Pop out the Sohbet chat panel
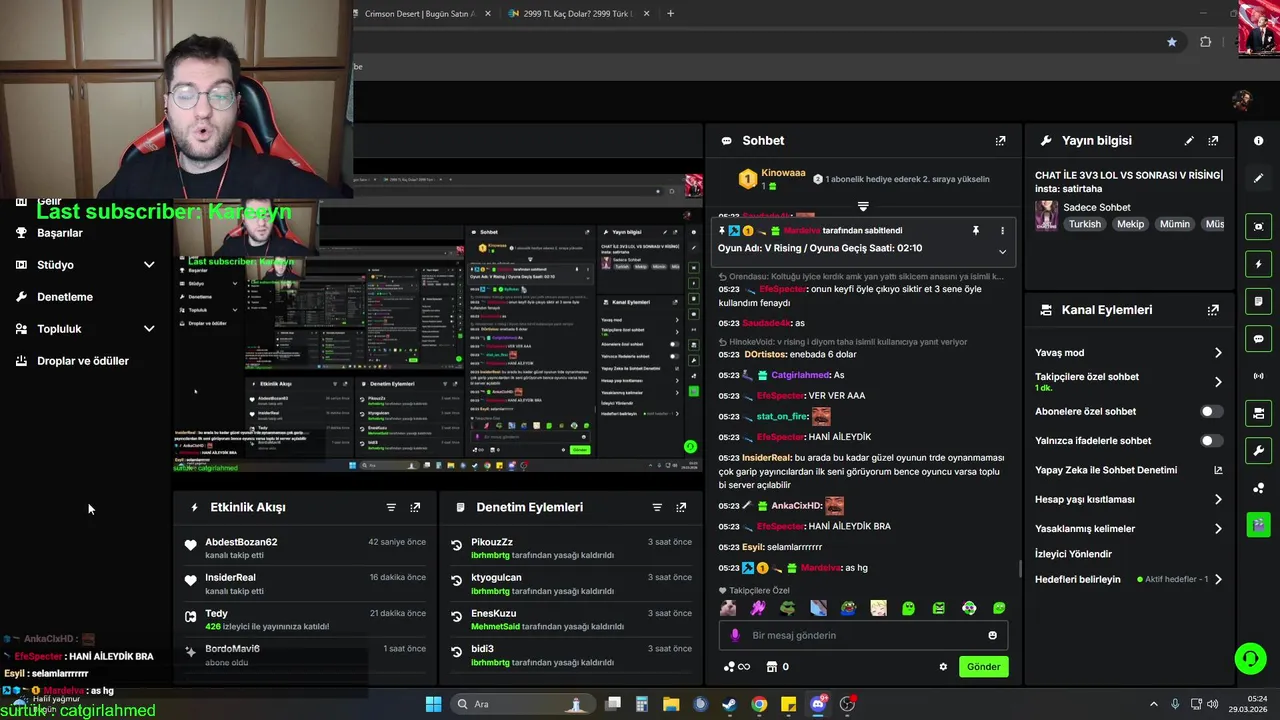Viewport: 1280px width, 720px height. pyautogui.click(x=1000, y=141)
